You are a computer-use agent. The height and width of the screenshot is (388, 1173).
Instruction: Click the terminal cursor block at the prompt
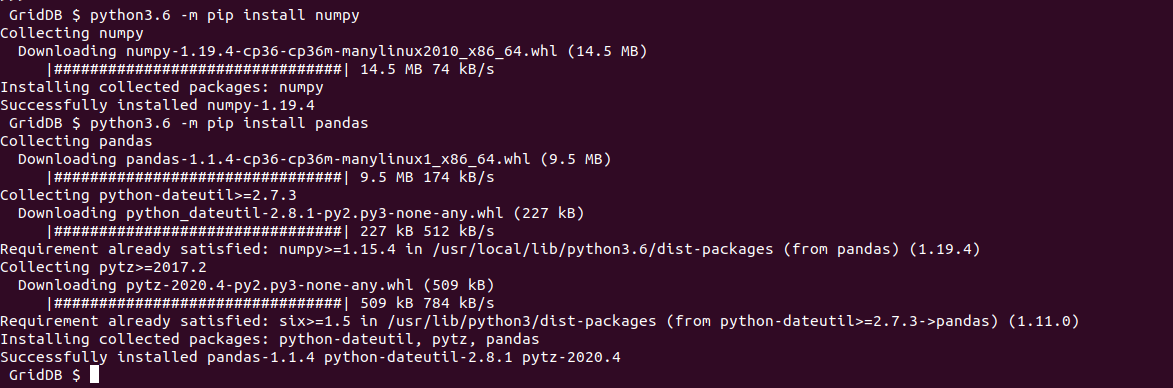pyautogui.click(x=94, y=375)
